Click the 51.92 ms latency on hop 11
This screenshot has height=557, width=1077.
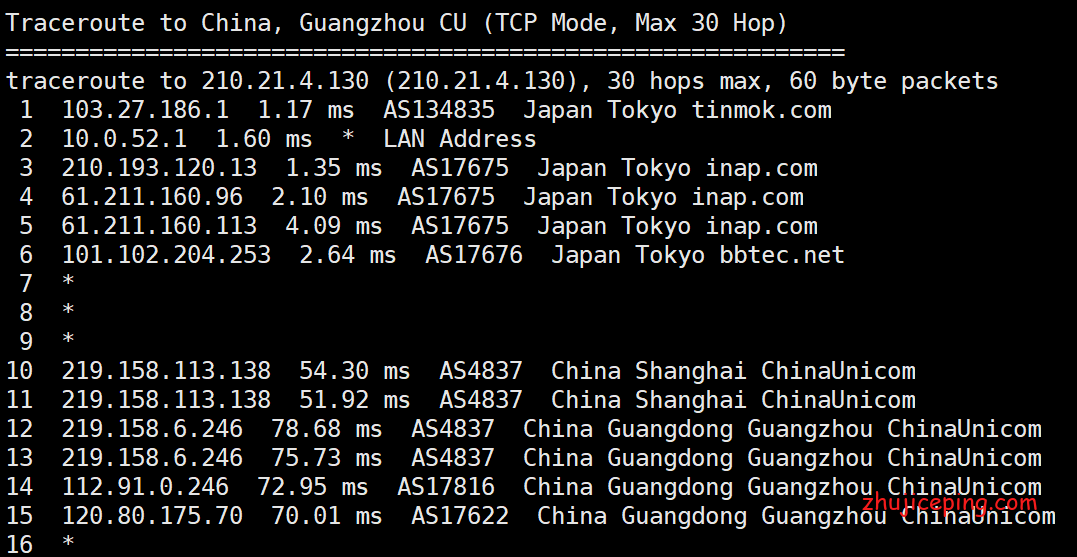(x=355, y=400)
